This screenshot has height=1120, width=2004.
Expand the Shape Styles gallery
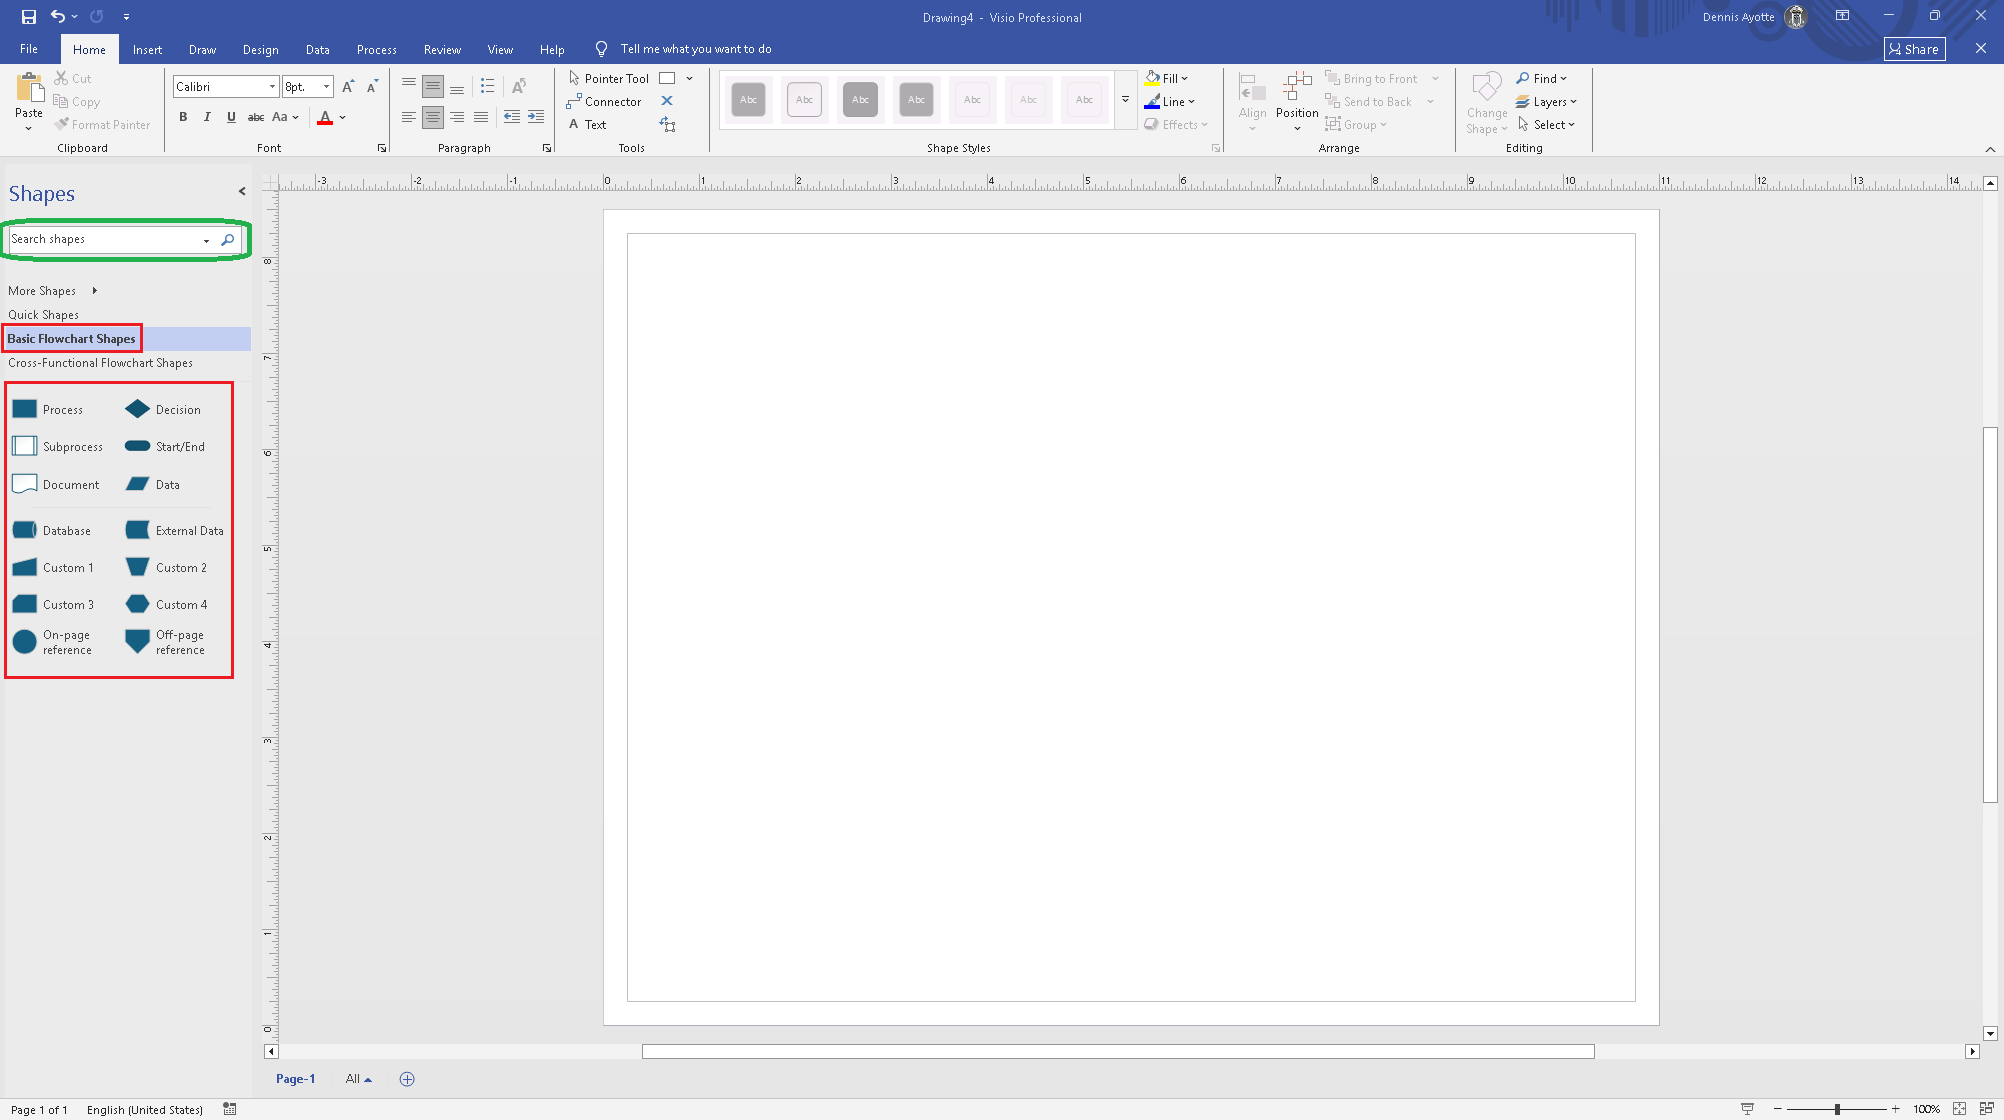[x=1125, y=99]
